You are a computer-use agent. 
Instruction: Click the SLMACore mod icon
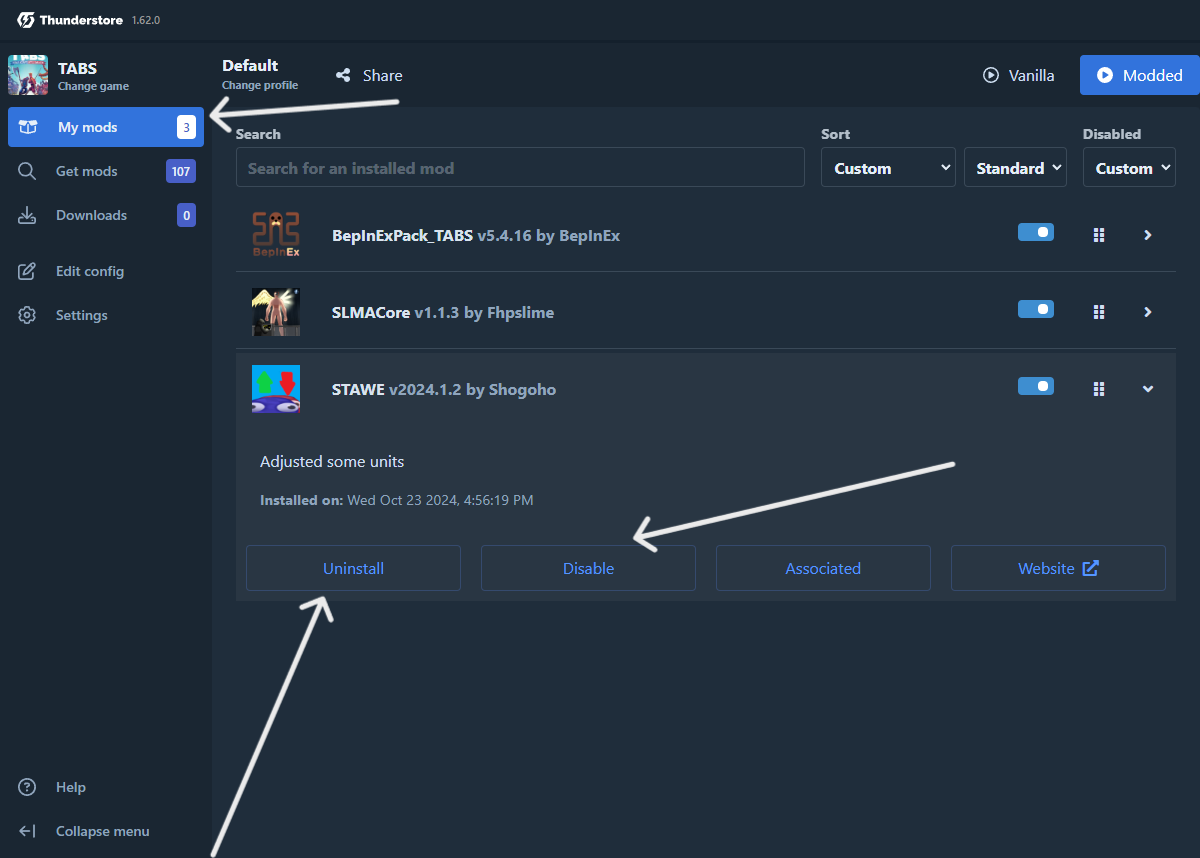coord(276,312)
